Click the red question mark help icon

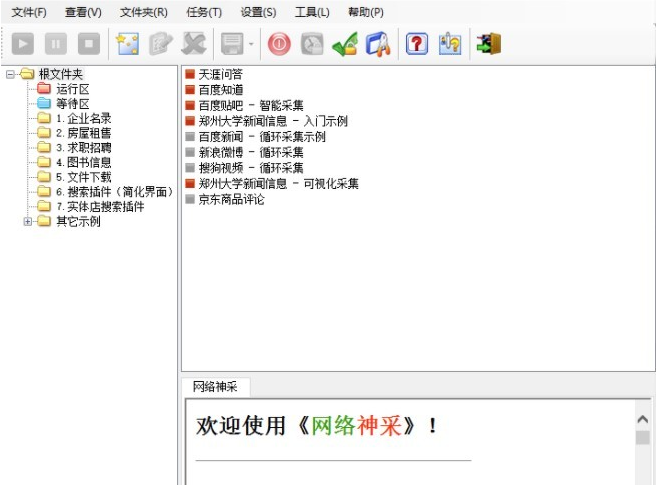click(x=416, y=44)
